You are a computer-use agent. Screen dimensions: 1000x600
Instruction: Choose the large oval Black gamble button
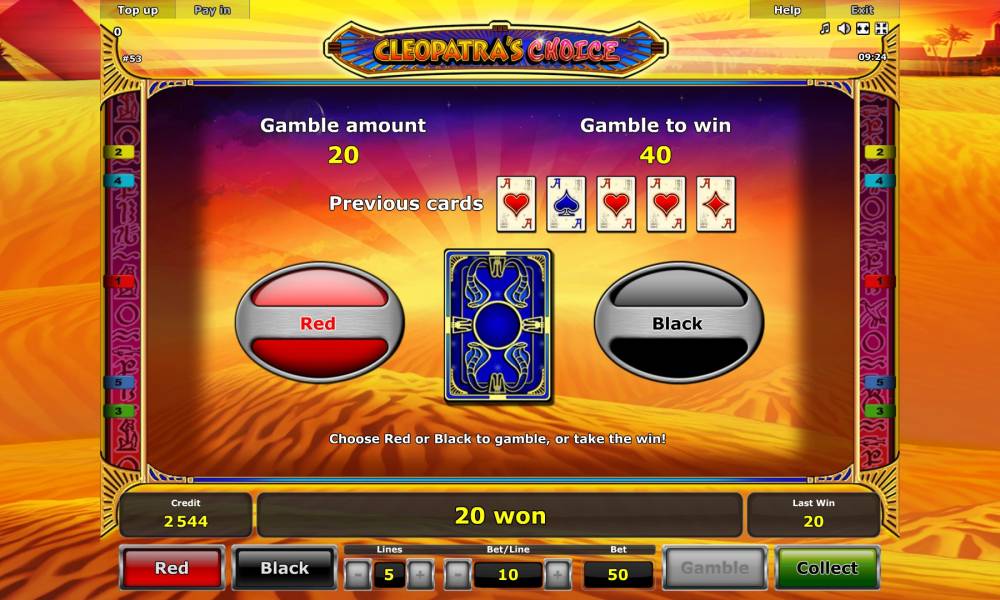[679, 323]
